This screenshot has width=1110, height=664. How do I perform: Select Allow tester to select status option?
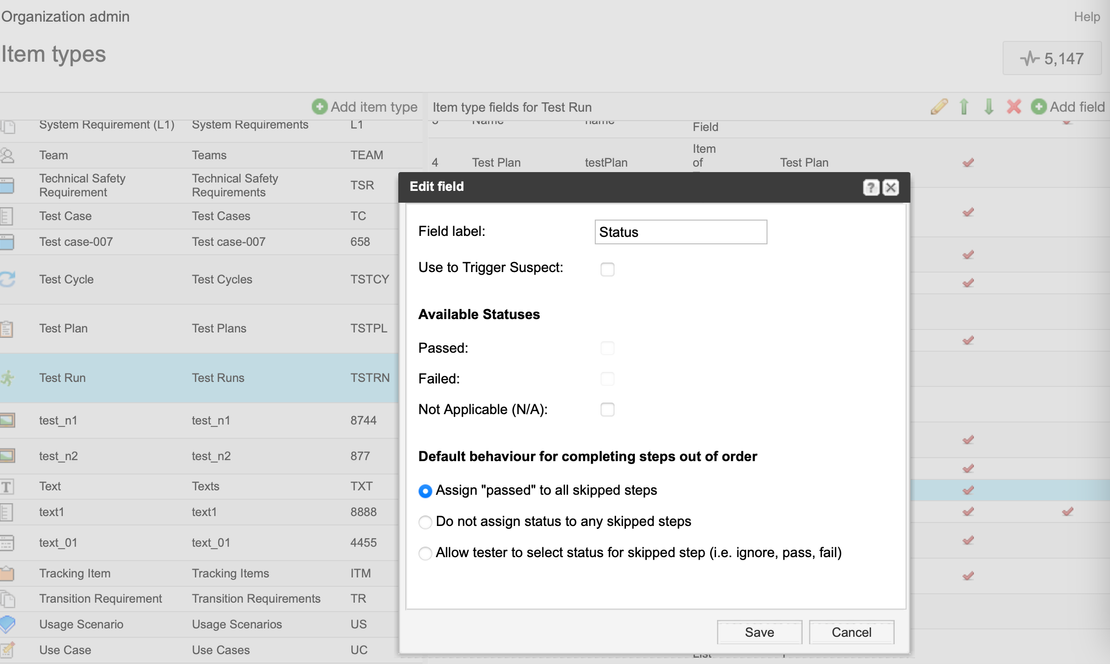[426, 553]
